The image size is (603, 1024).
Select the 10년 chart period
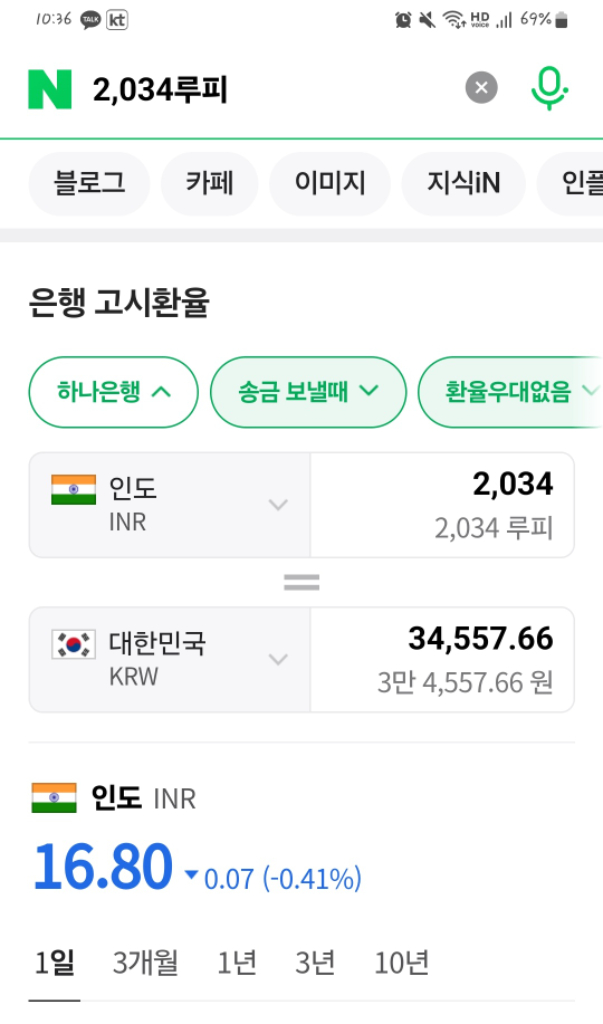point(401,963)
